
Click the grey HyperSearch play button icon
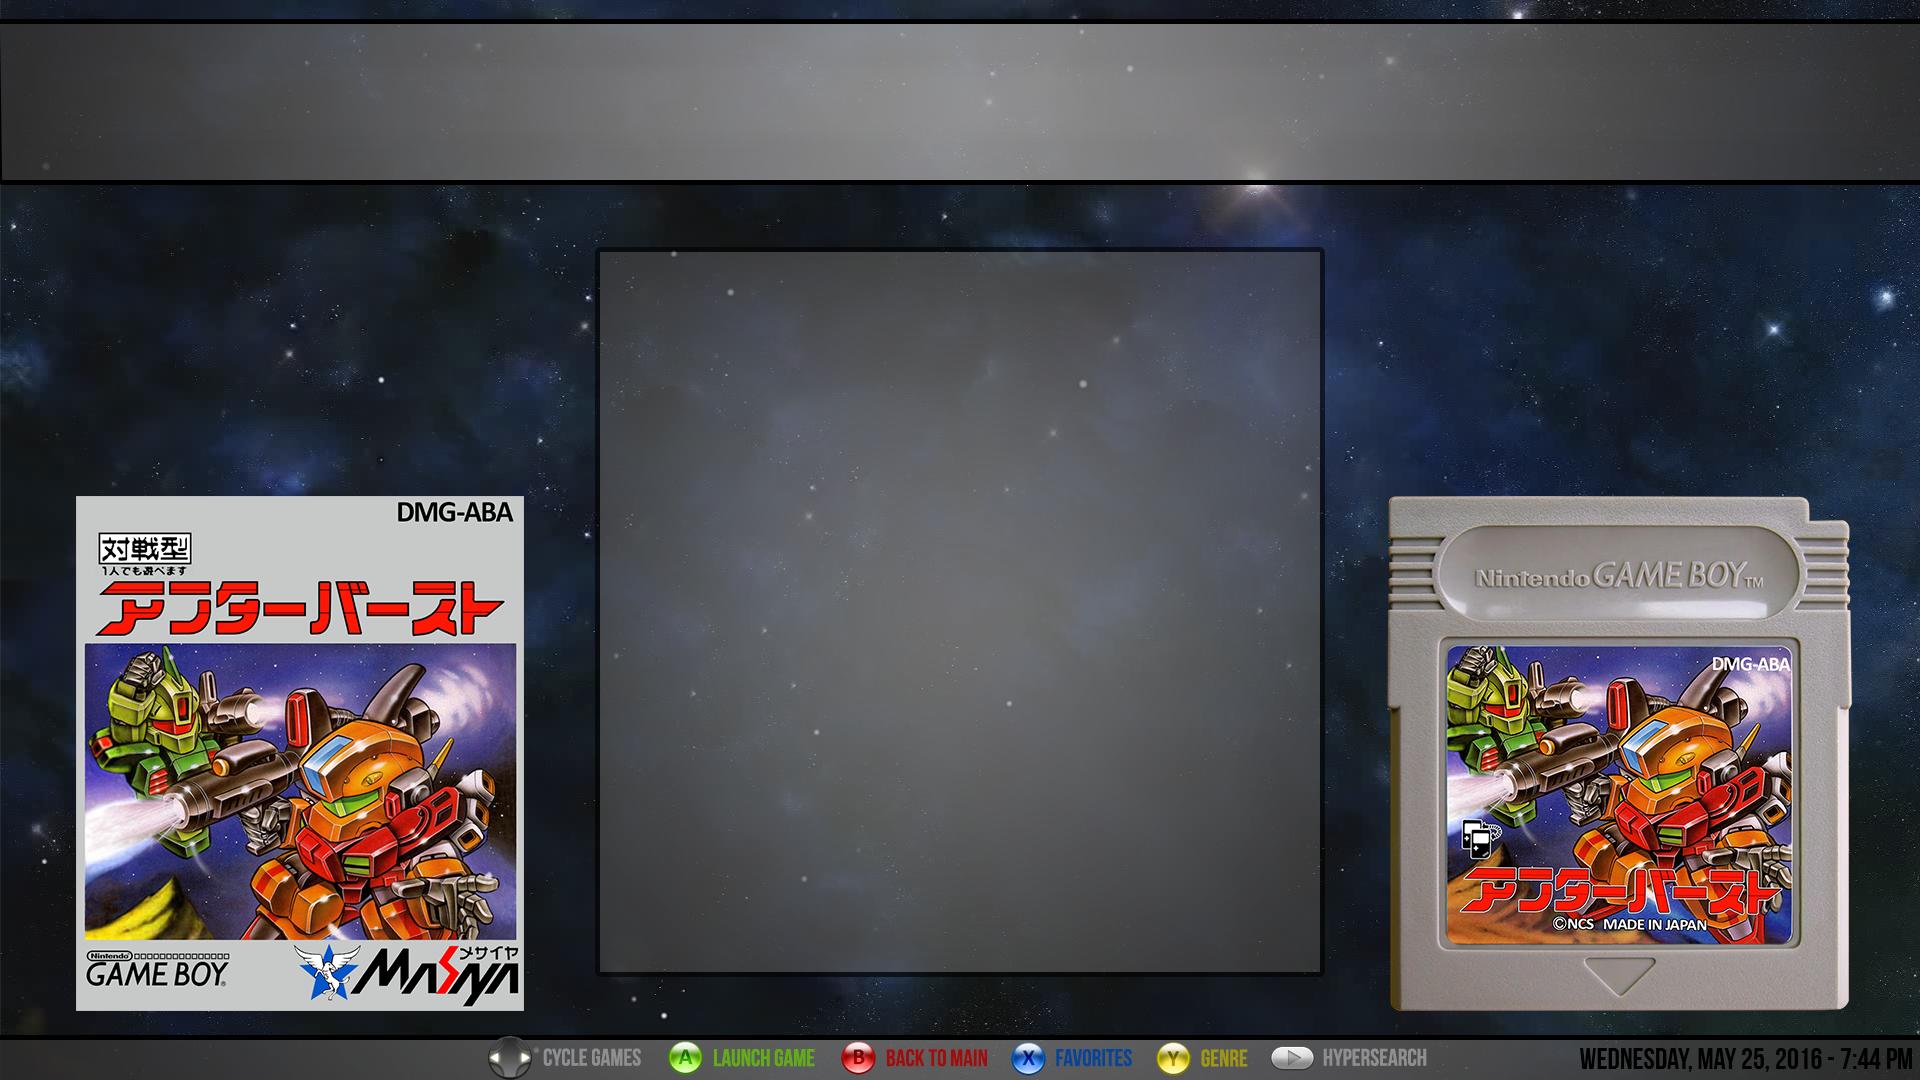[1292, 1058]
